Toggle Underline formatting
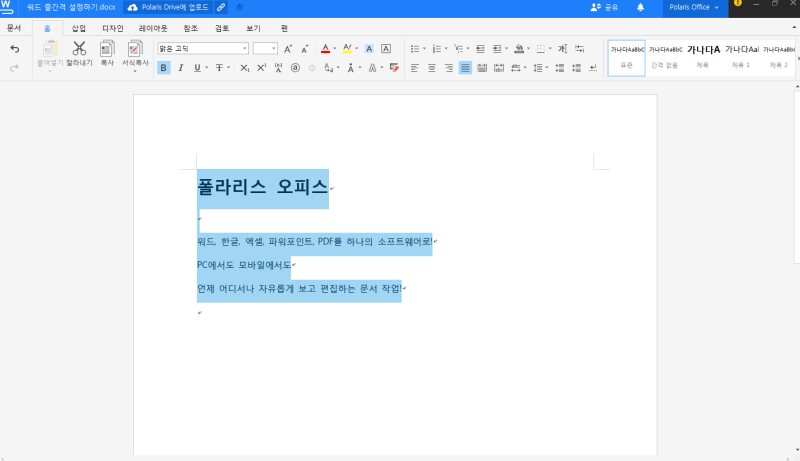The image size is (800, 461). [197, 68]
